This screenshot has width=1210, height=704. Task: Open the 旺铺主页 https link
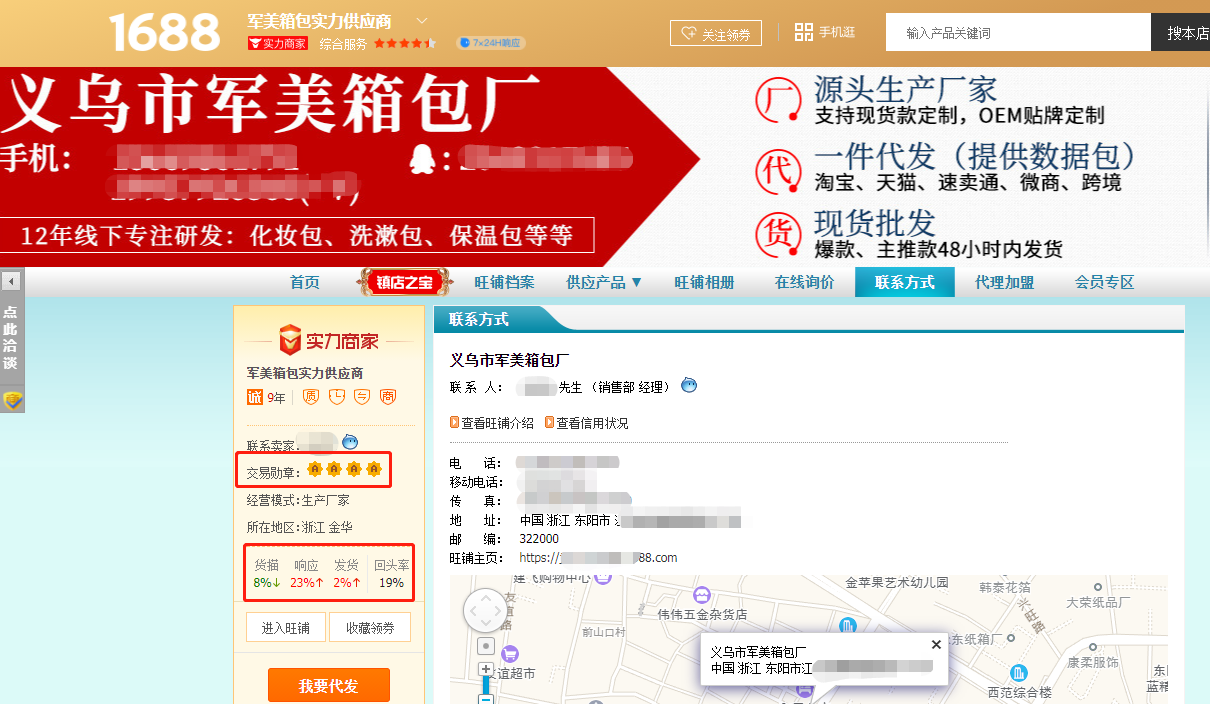point(598,558)
